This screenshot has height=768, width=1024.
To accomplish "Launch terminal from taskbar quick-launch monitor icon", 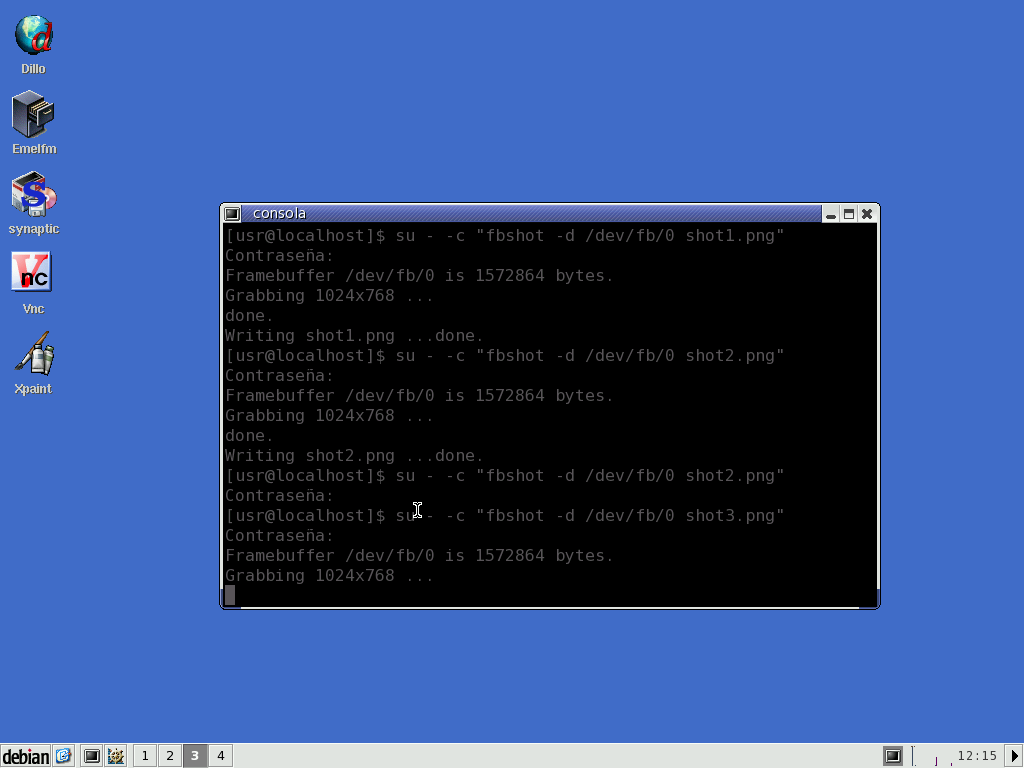I will (x=91, y=756).
